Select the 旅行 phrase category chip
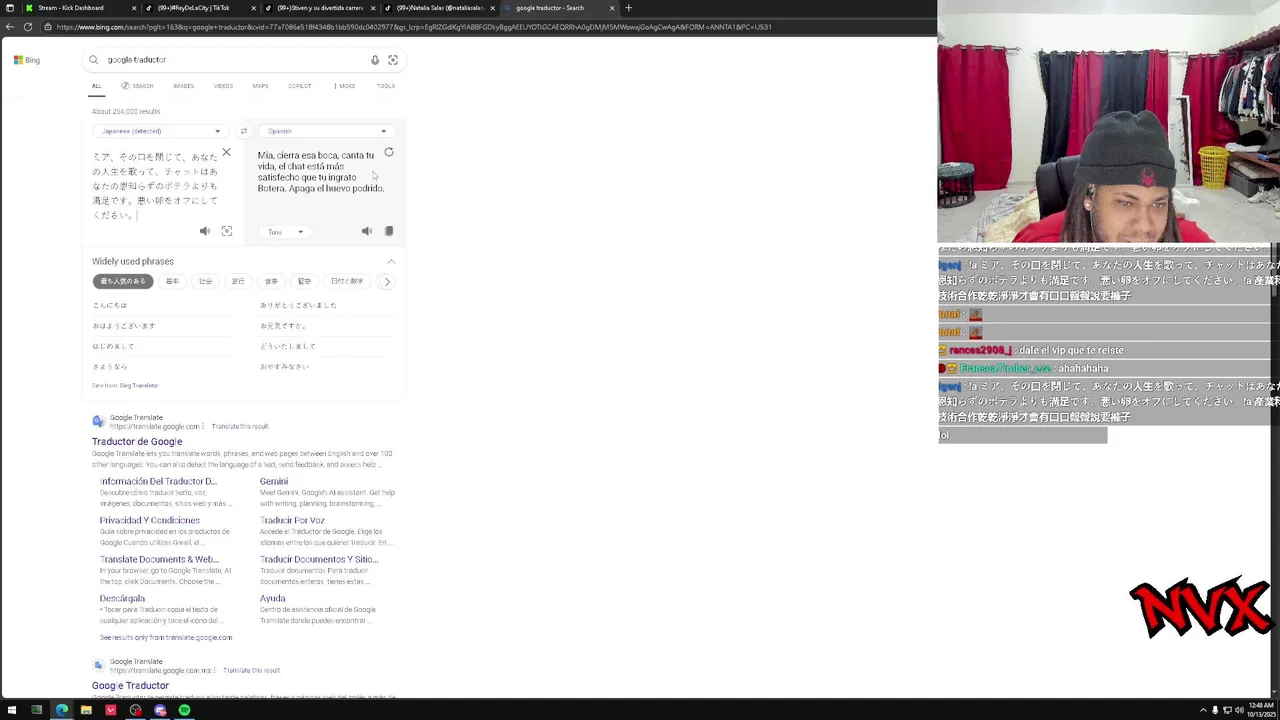The image size is (1280, 720). point(238,281)
